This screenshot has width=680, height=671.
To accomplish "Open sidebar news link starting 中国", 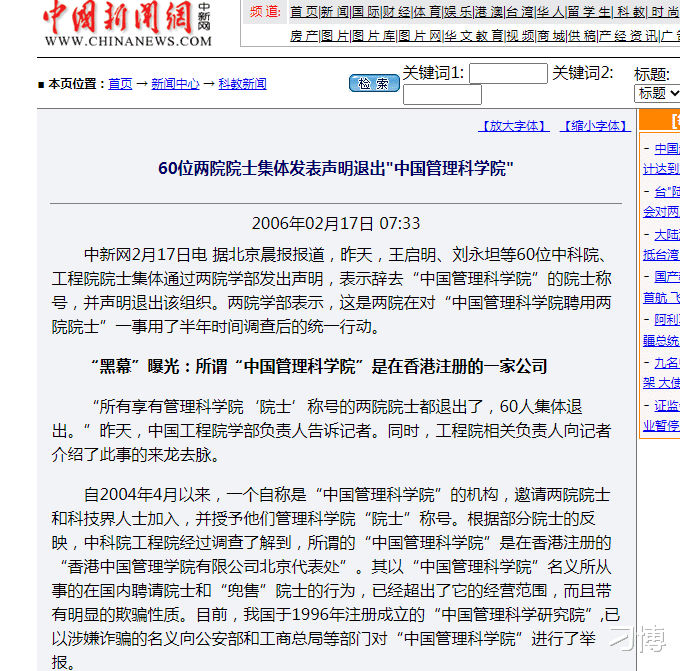I will click(x=661, y=159).
